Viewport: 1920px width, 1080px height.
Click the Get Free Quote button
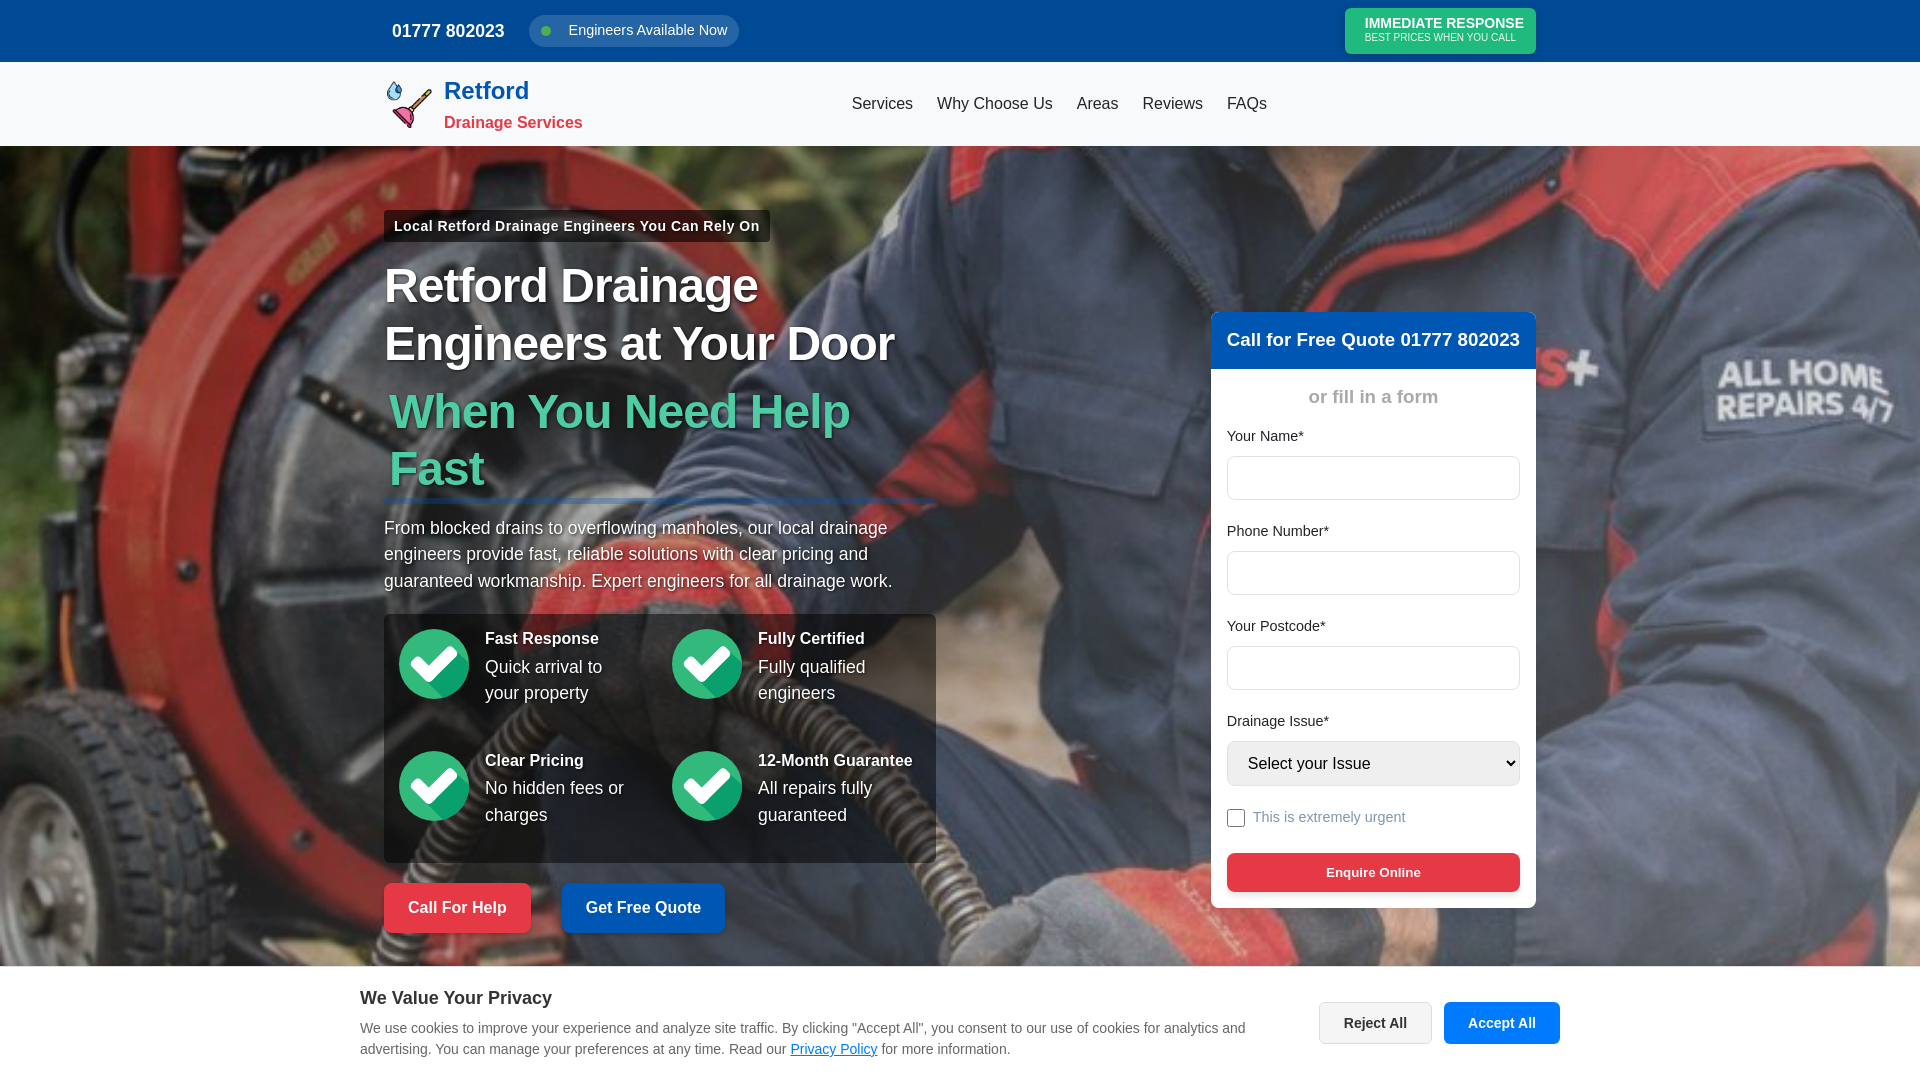[643, 908]
